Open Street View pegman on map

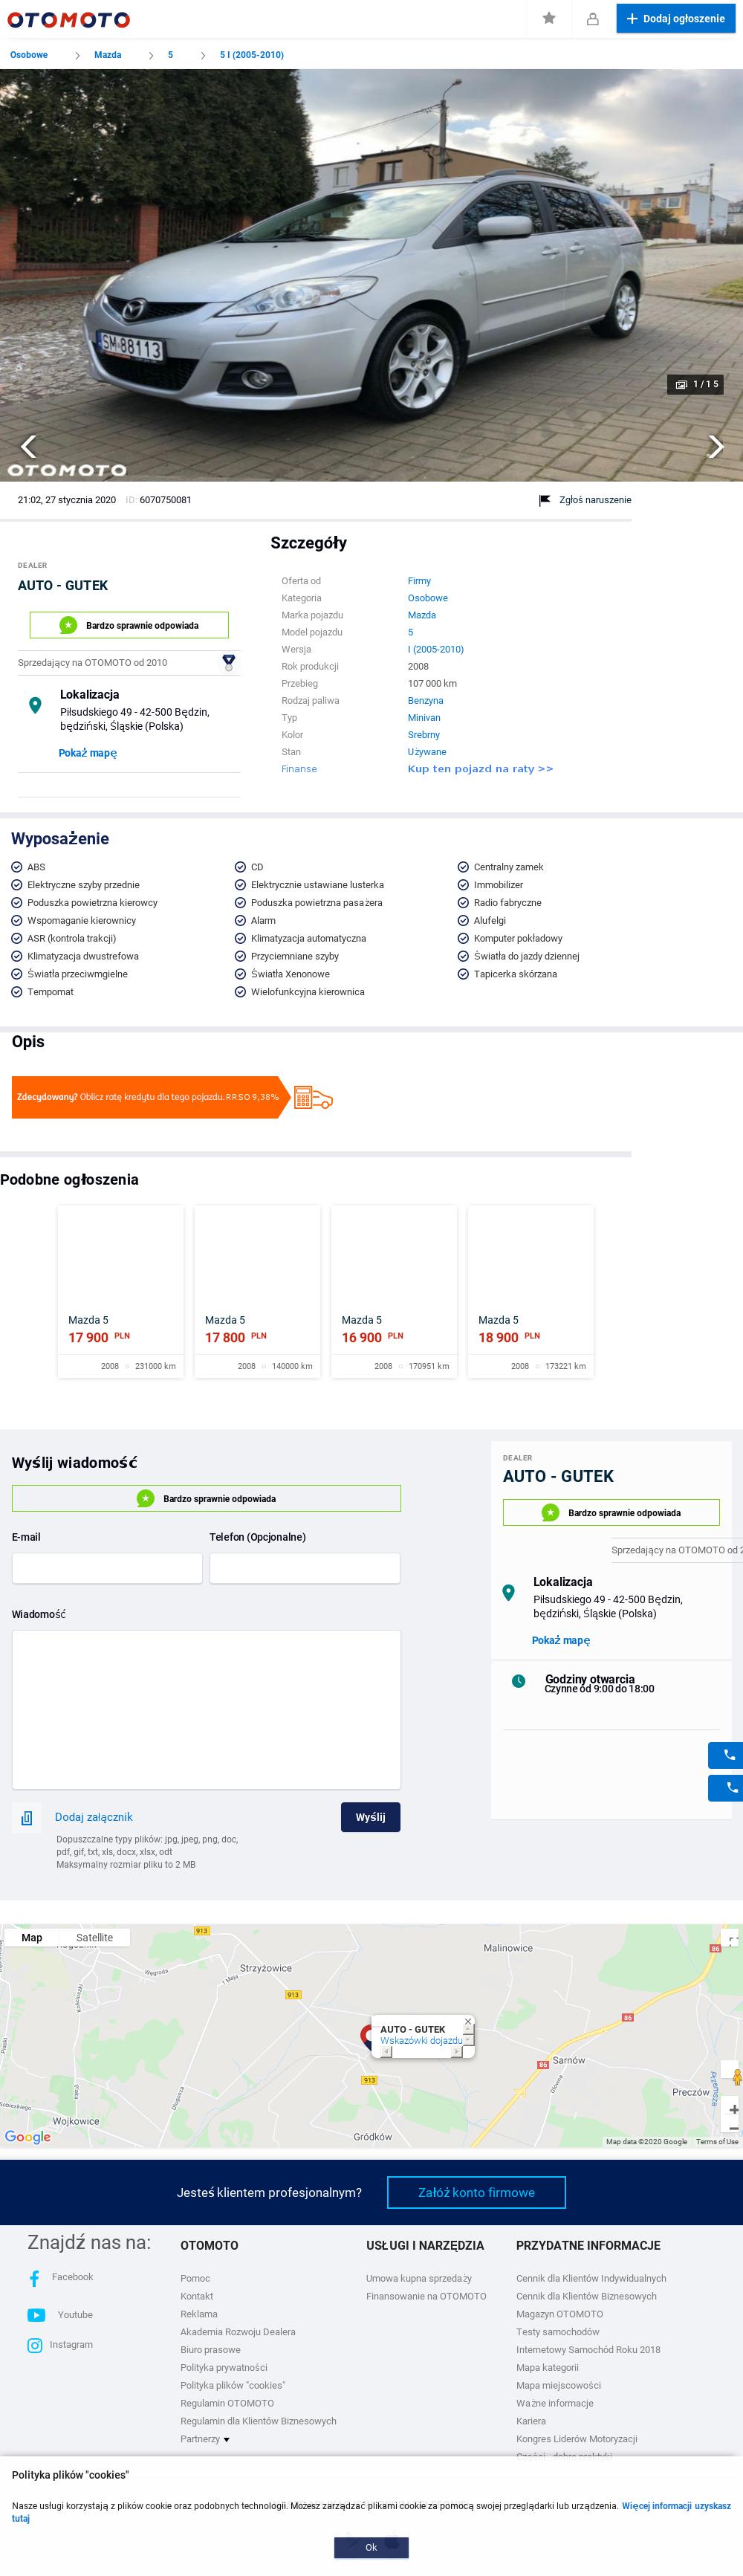click(737, 2076)
